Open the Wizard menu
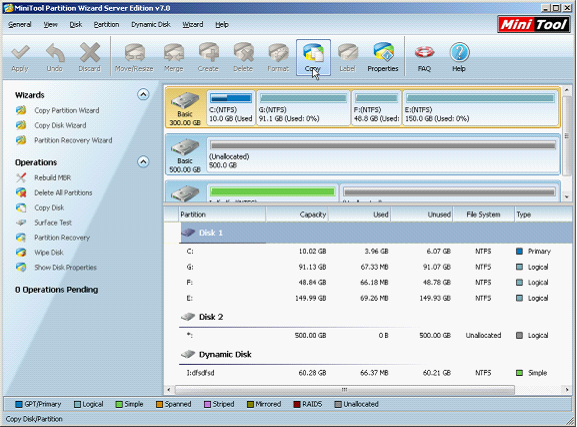 (193, 25)
